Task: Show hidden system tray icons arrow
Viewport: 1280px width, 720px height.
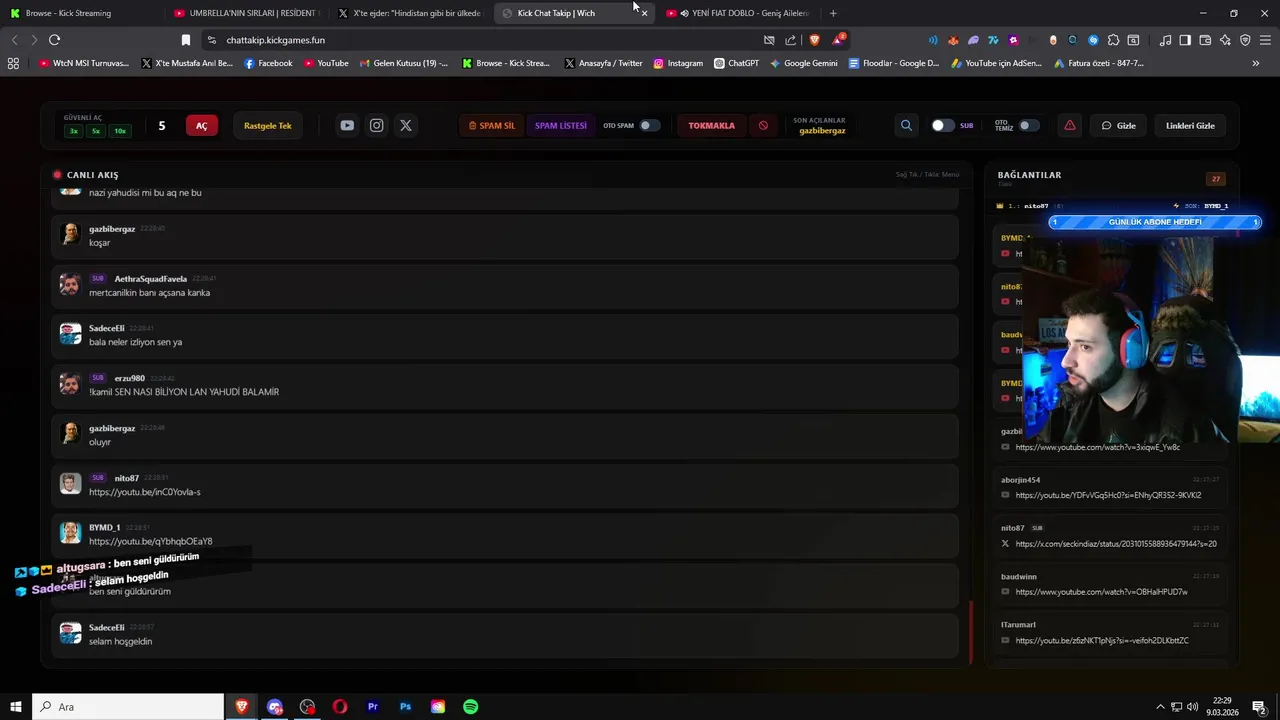Action: click(1160, 707)
